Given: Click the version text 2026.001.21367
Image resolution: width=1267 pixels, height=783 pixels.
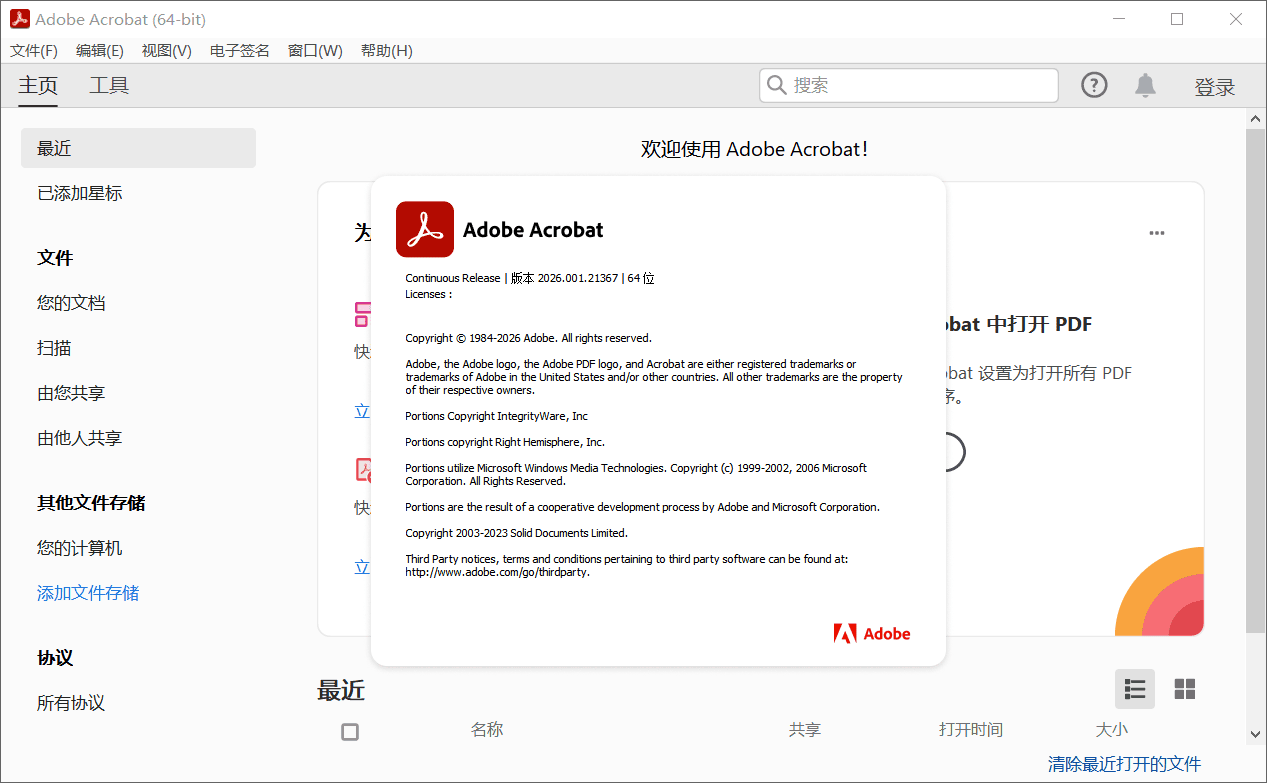Looking at the screenshot, I should (578, 278).
